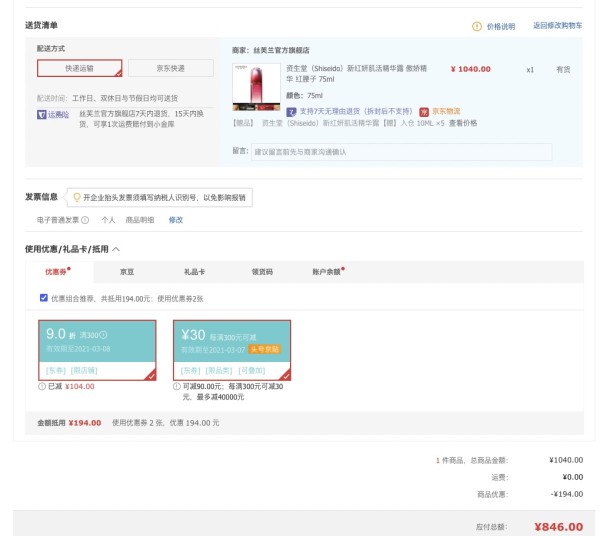This screenshot has width=600, height=536.
Task: Click 查看价格 for the gift item
Action: (463, 123)
